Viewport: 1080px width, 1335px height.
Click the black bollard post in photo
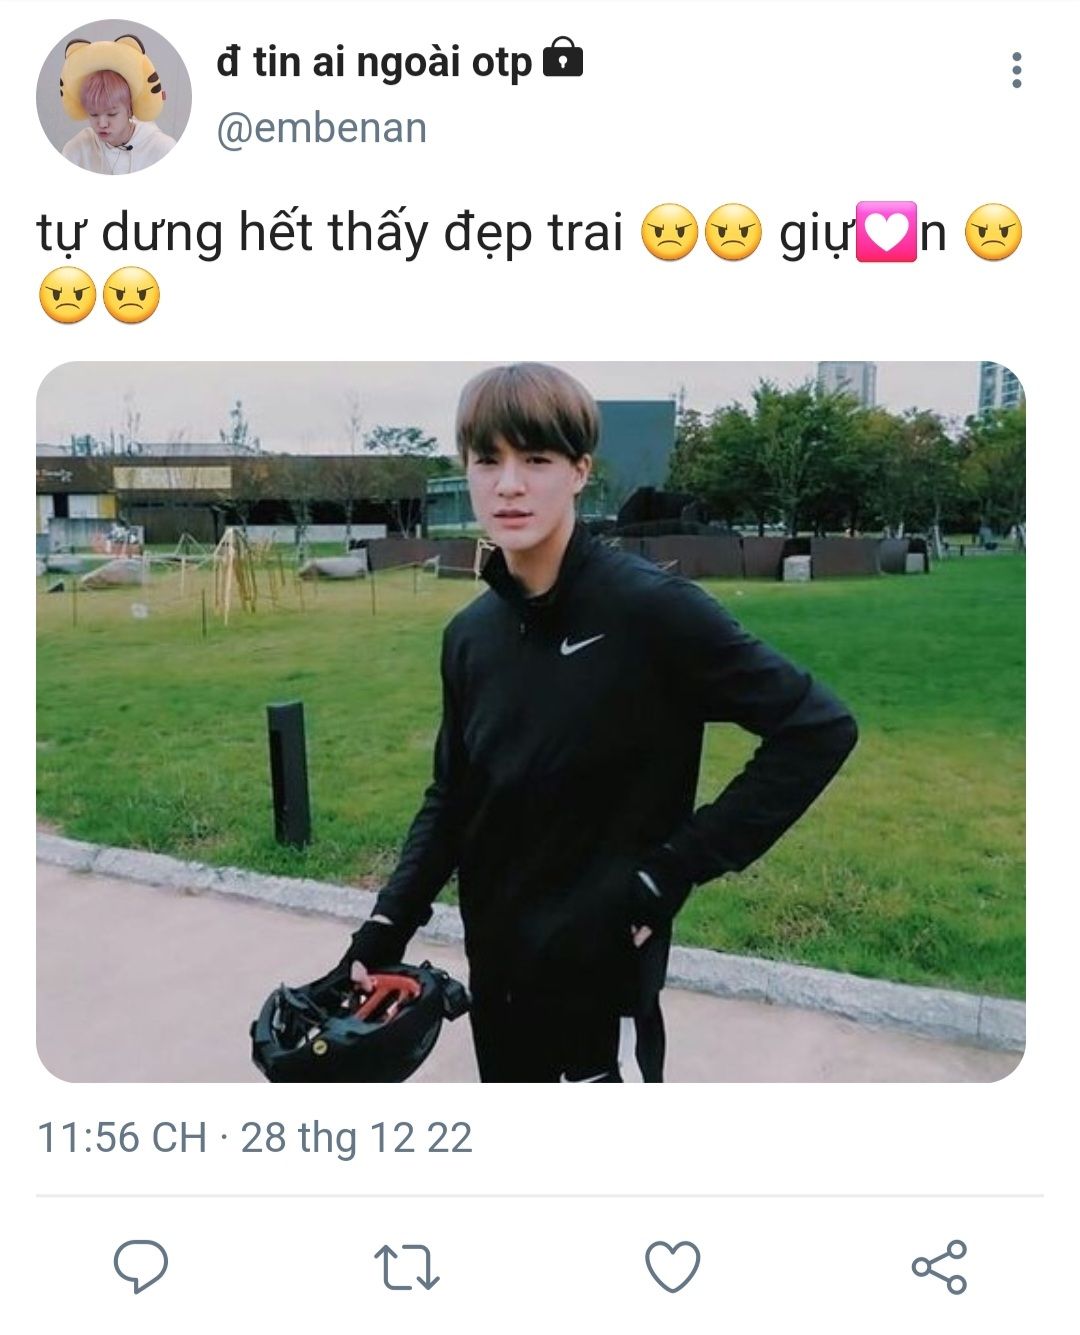pos(288,774)
